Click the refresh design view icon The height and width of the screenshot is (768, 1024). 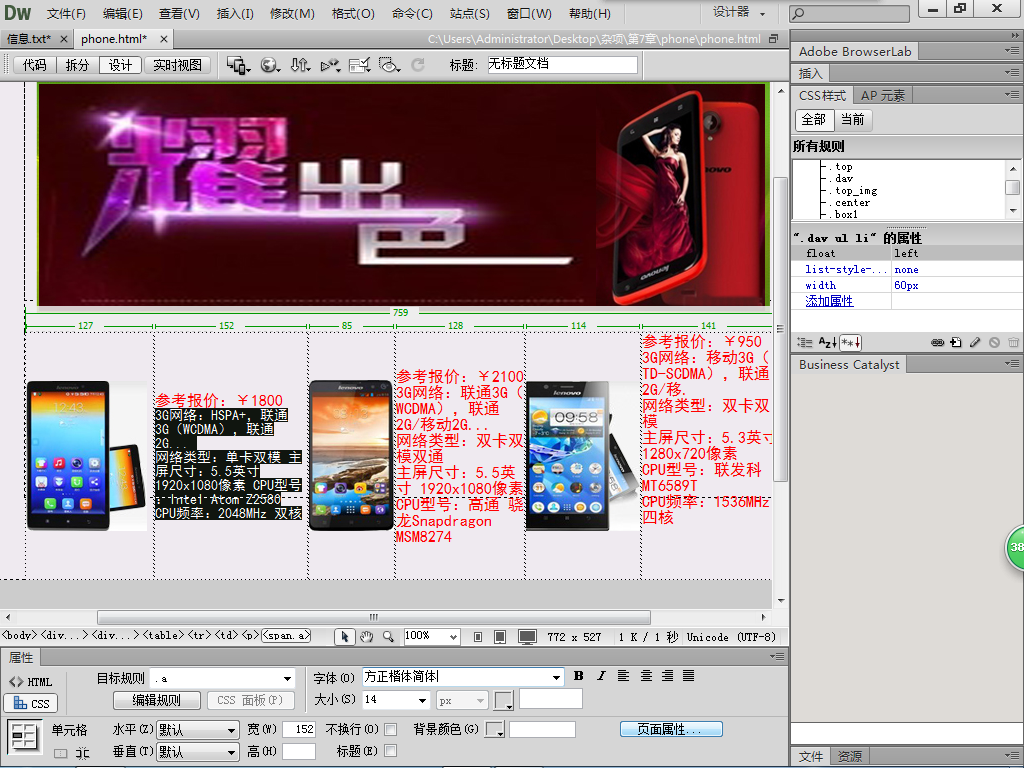coord(418,65)
